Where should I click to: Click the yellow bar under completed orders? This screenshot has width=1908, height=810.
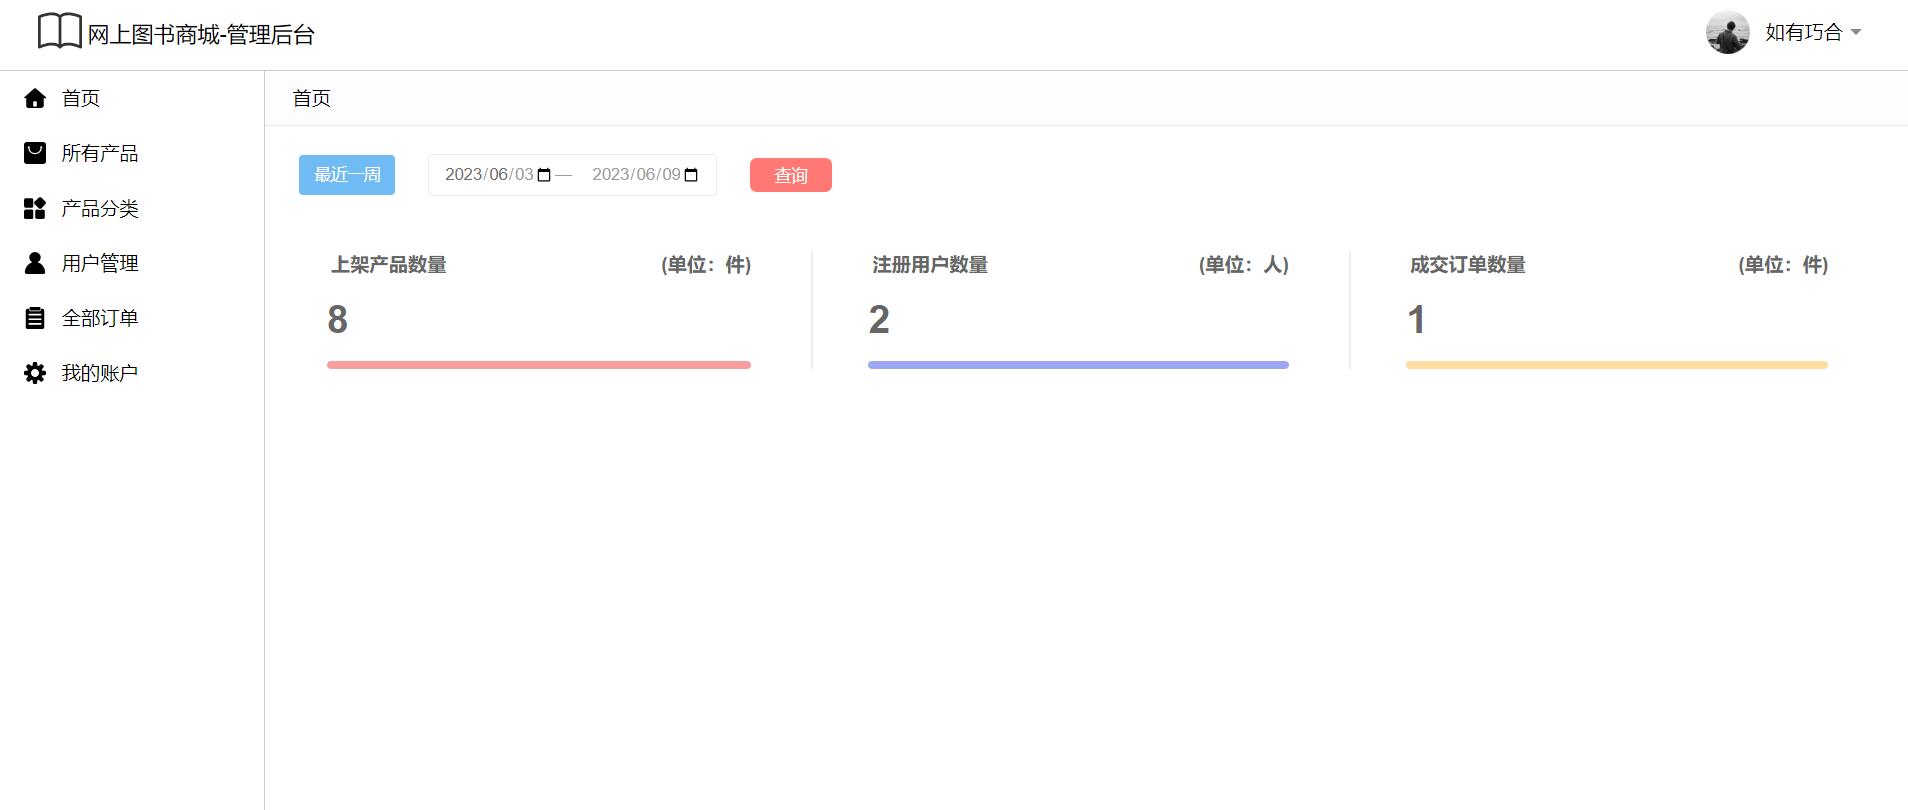point(1617,365)
